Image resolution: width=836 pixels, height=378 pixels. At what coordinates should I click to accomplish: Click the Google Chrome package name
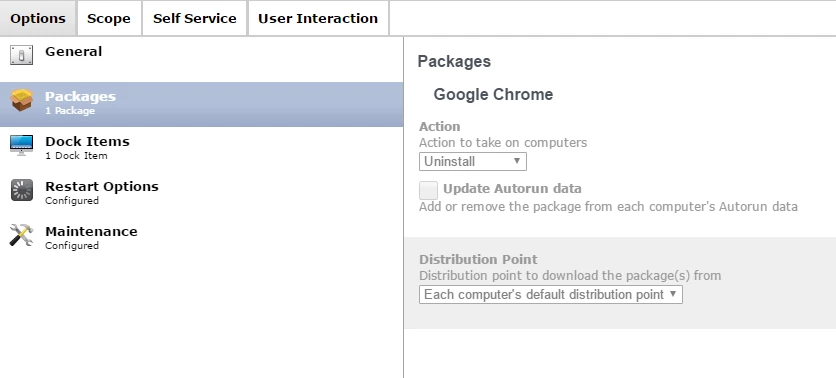tap(493, 94)
